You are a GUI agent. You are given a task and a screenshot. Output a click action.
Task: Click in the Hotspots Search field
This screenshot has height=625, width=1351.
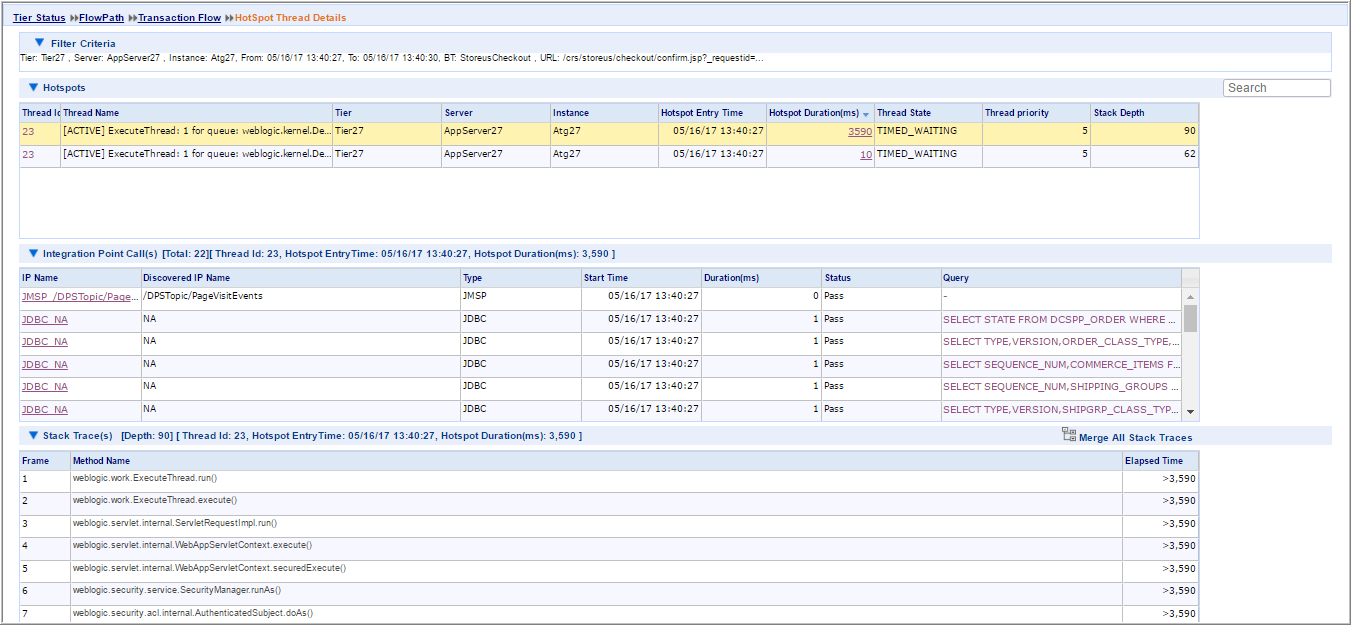click(1276, 88)
